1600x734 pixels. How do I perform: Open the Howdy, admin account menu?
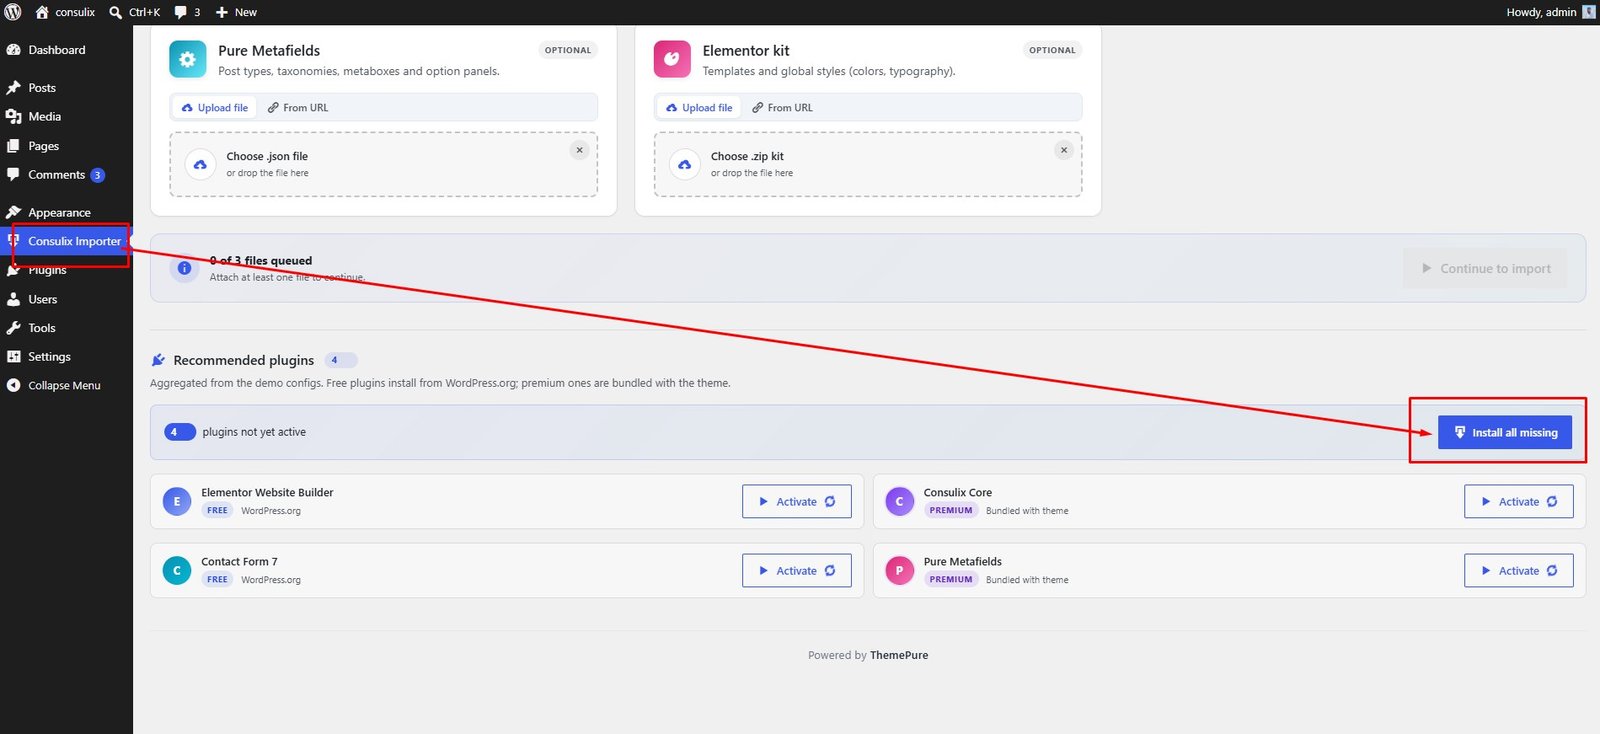1551,12
